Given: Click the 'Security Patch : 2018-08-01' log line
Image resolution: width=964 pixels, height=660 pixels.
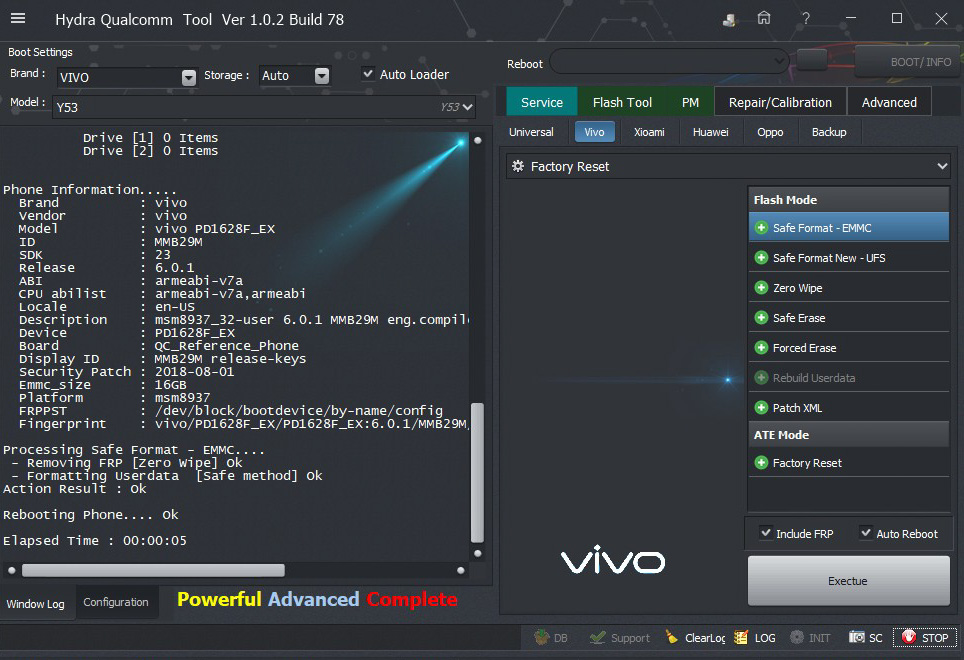Looking at the screenshot, I should click(x=126, y=372).
